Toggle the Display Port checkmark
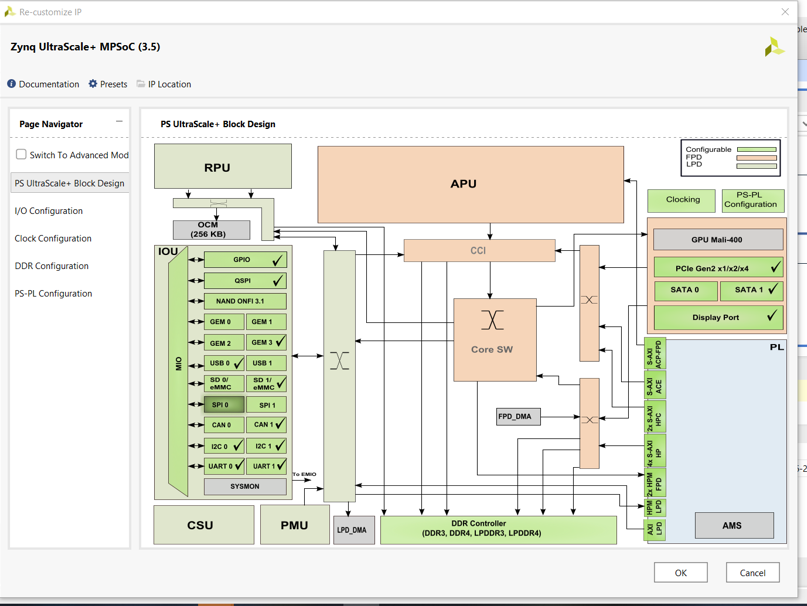Viewport: 807px width, 606px height. (x=771, y=317)
